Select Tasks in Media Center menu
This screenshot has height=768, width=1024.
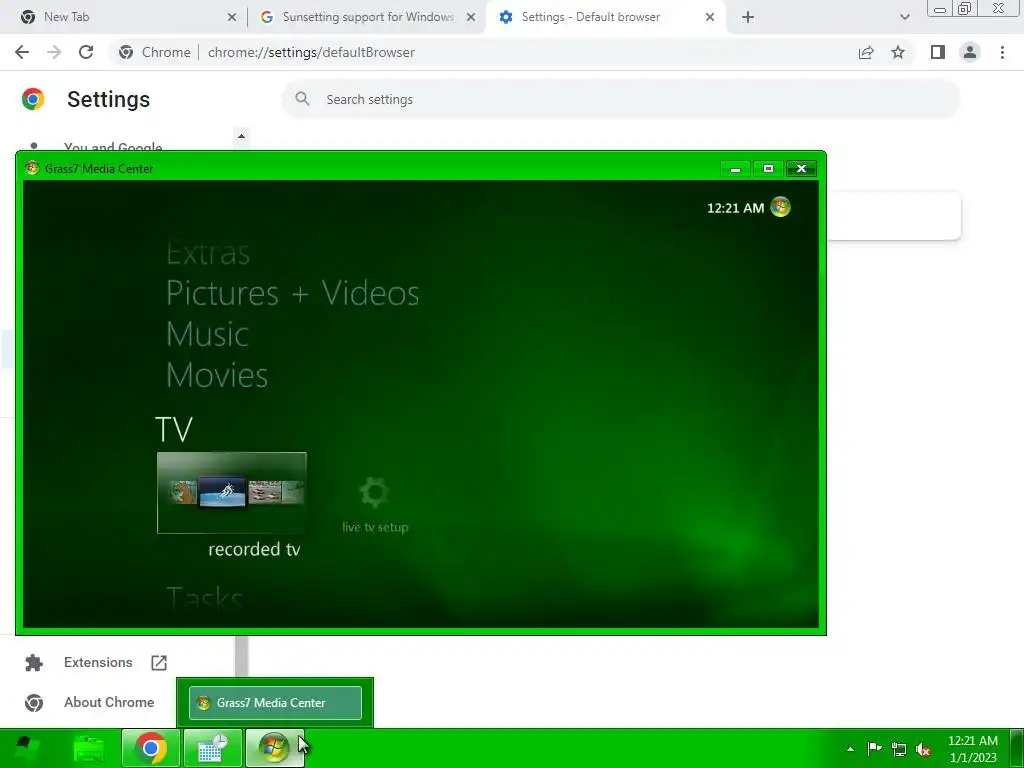click(x=204, y=598)
